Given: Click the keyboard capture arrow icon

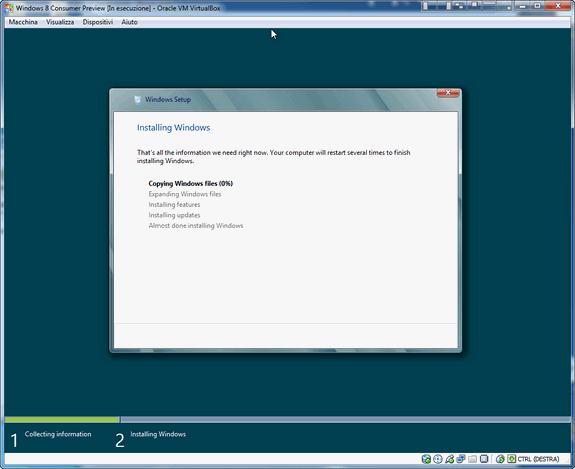Looking at the screenshot, I should pos(512,459).
